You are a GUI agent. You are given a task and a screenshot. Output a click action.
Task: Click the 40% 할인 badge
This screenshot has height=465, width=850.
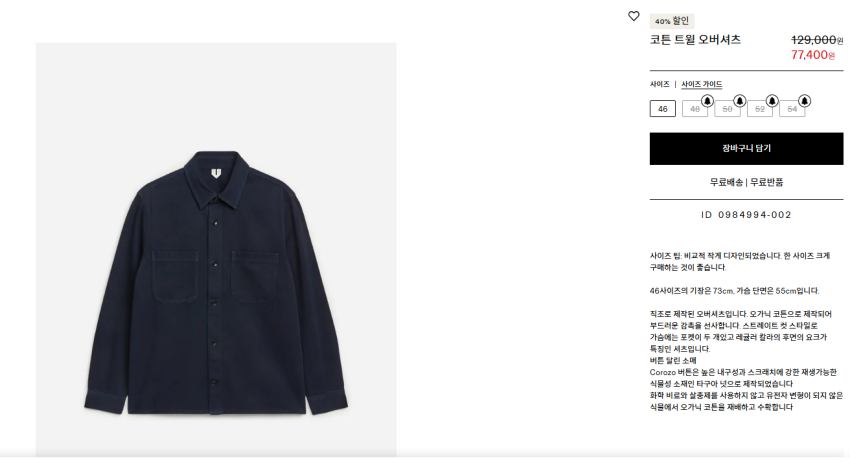click(x=672, y=21)
